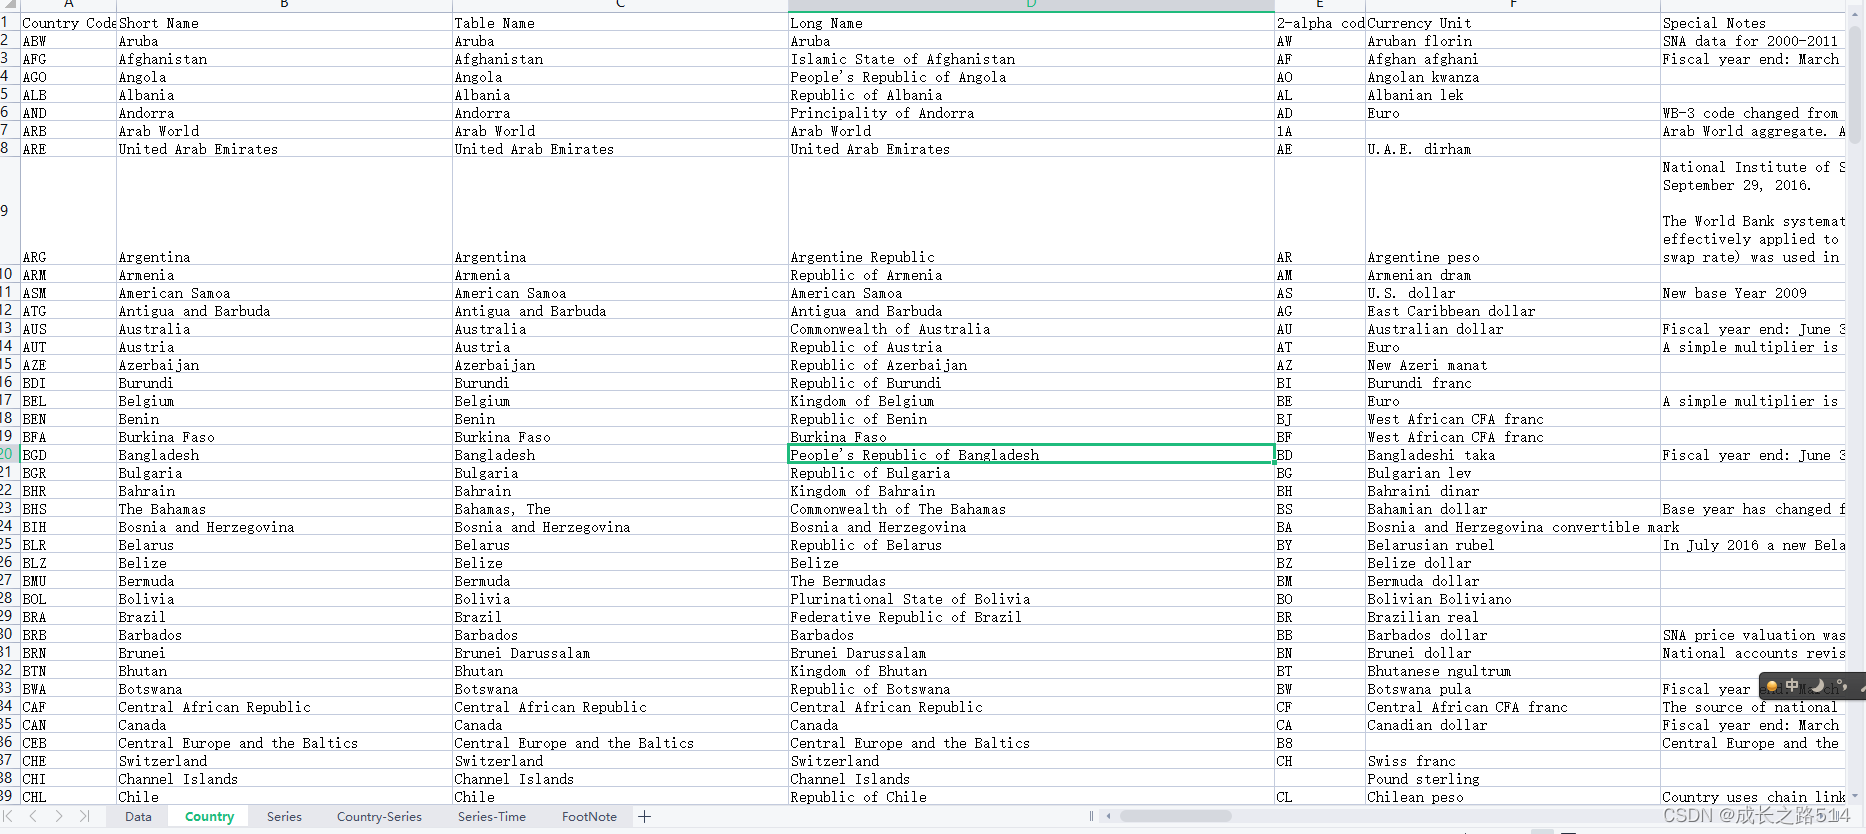The width and height of the screenshot is (1866, 834).
Task: Switch to the Data sheet tab
Action: [x=138, y=817]
